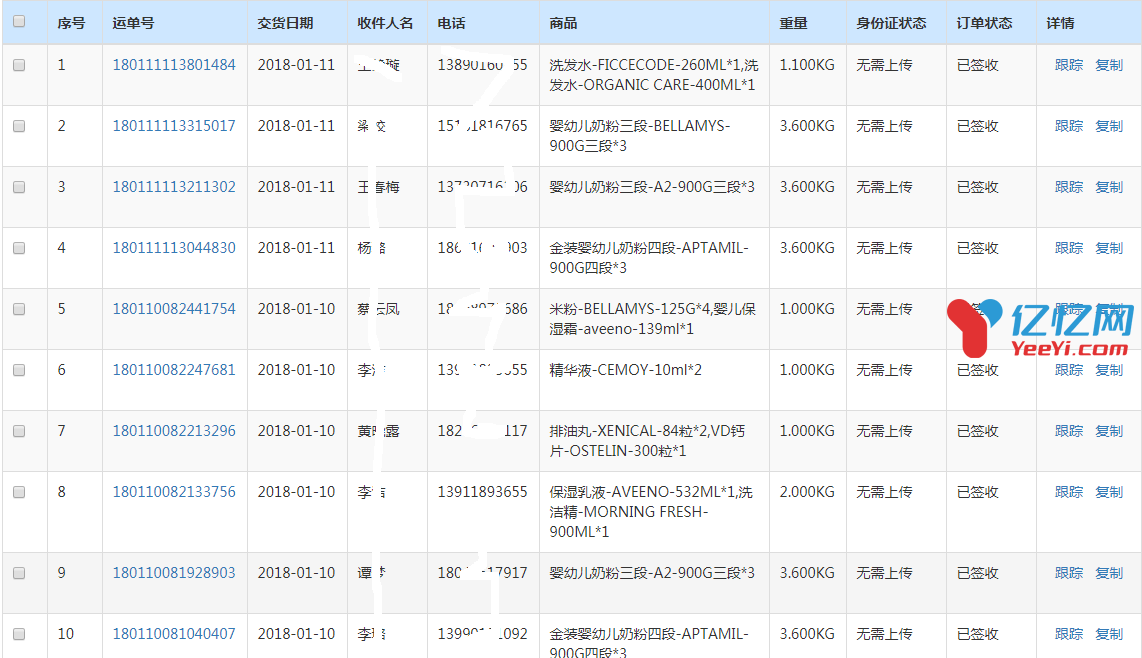
Task: Click 无需上传 status in row 8
Action: [x=884, y=493]
